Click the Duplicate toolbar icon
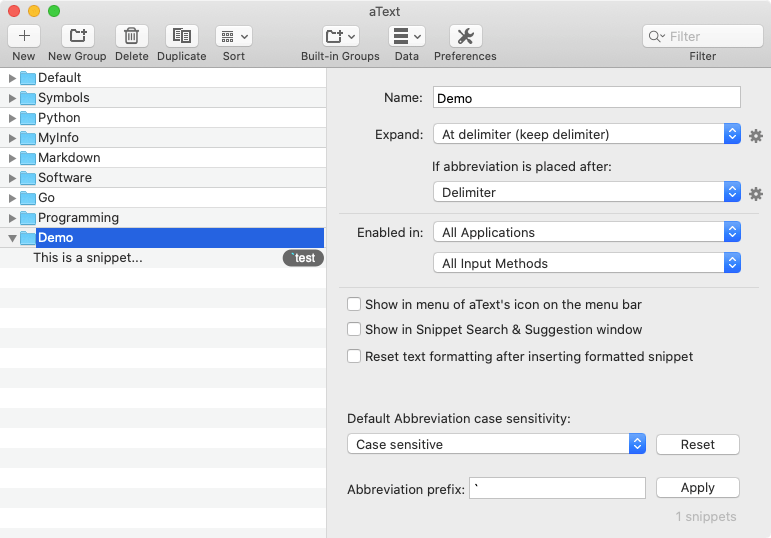 tap(181, 36)
